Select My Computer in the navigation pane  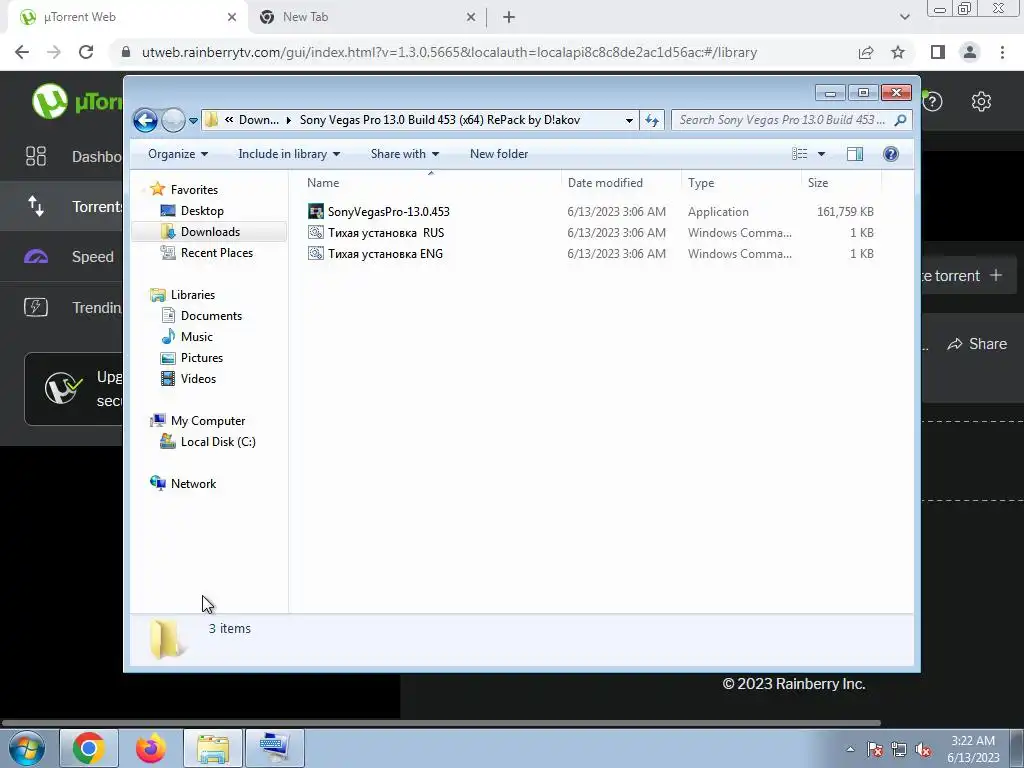(x=208, y=421)
